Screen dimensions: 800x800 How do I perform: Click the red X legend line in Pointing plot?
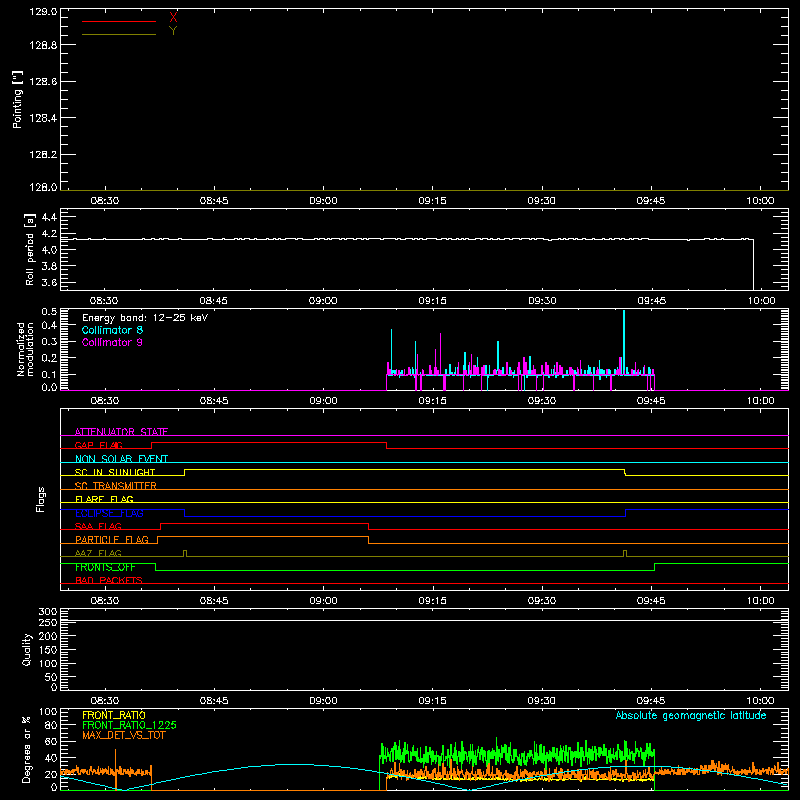(x=118, y=21)
